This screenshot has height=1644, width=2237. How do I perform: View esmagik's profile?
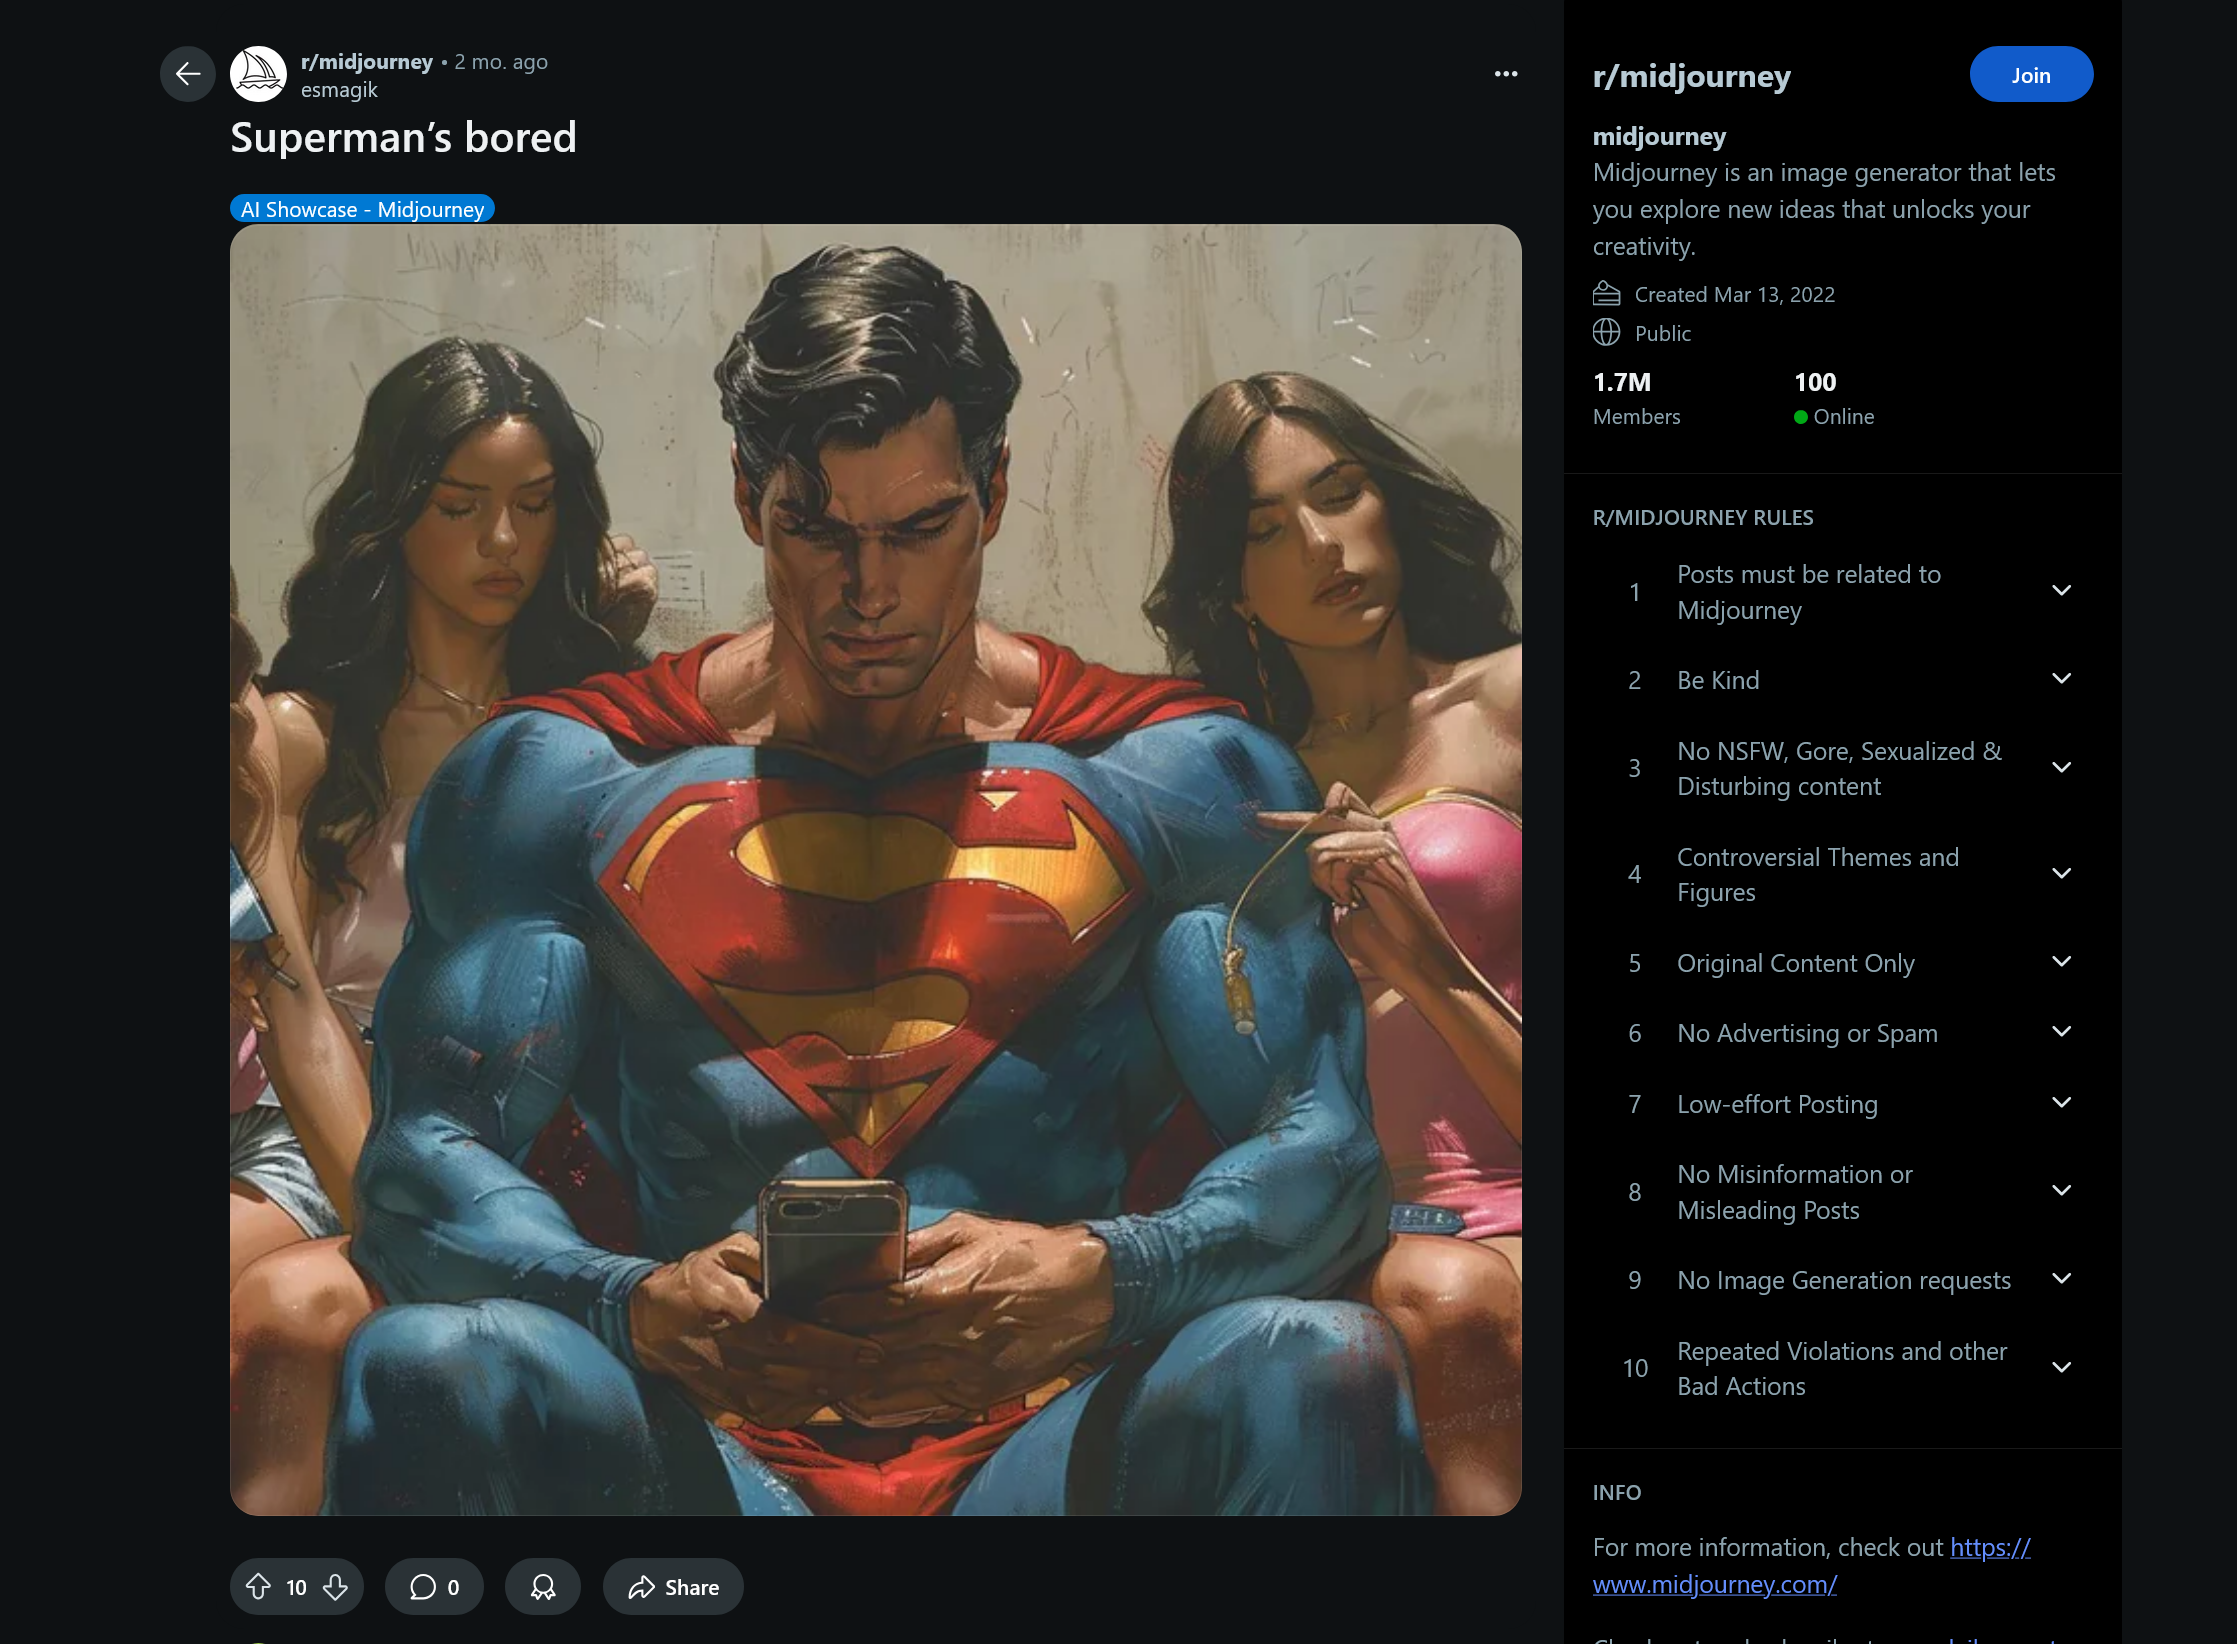(339, 89)
